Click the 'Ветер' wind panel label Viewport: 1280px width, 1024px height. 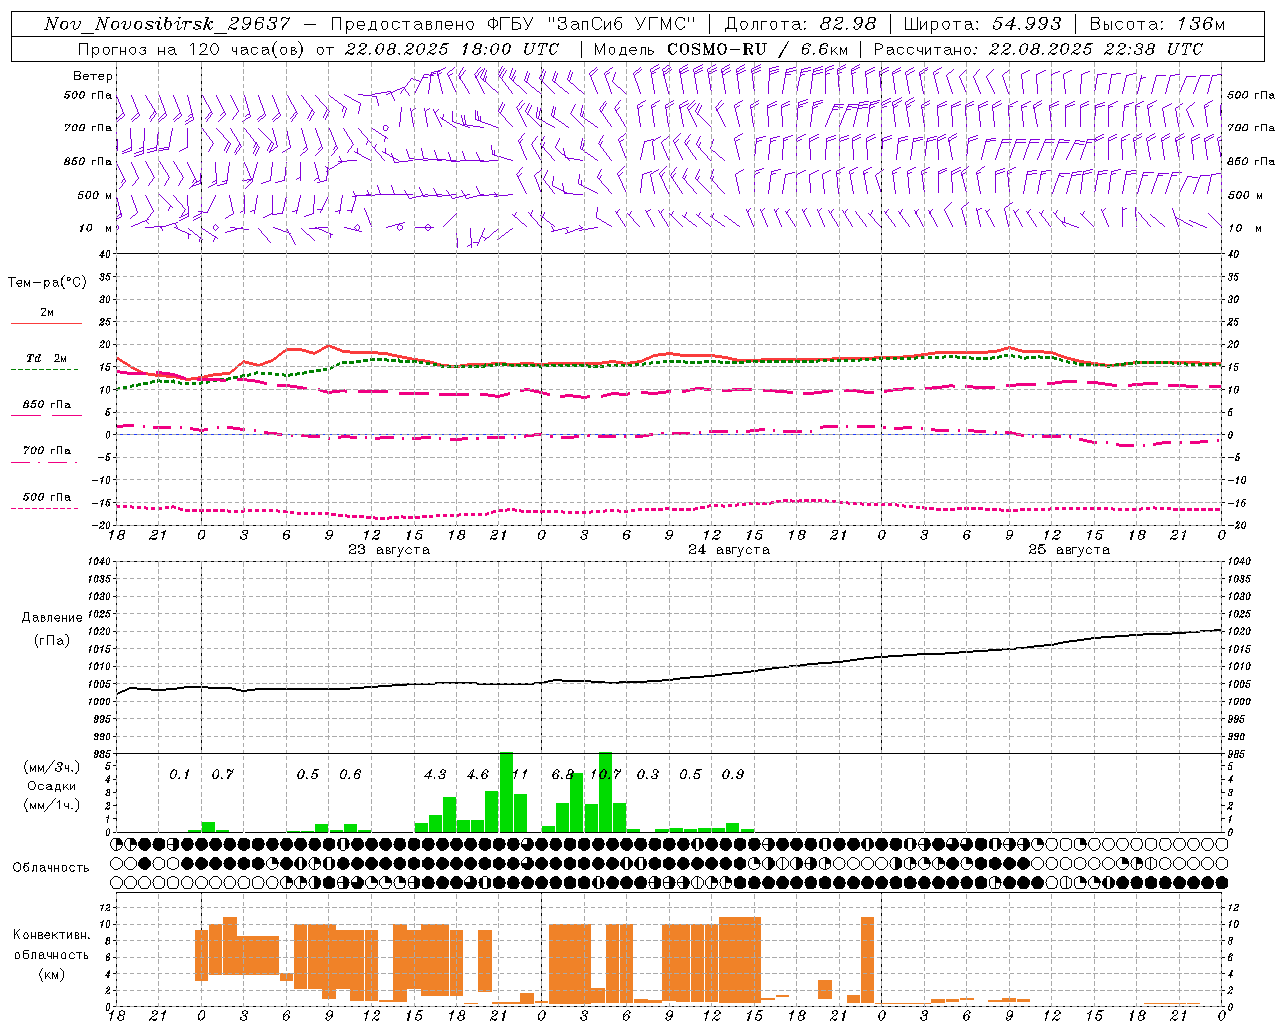tap(93, 76)
